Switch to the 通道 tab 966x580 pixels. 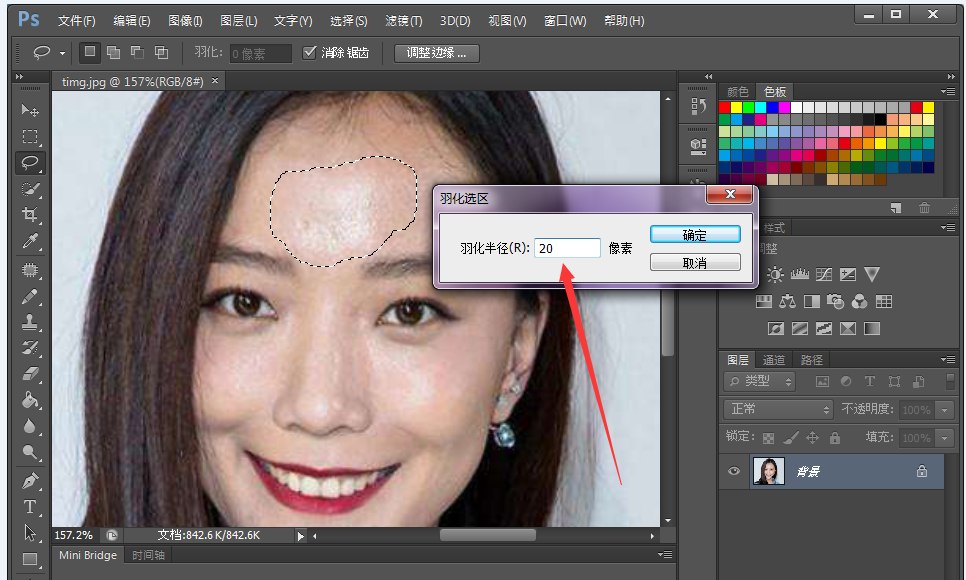click(x=774, y=360)
